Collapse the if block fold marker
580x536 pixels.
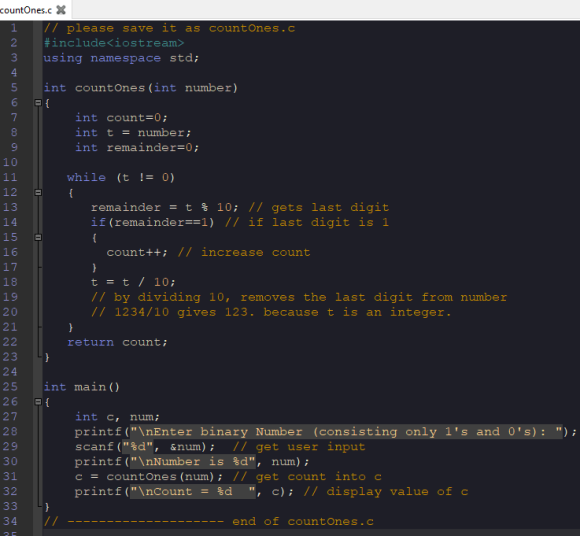[x=38, y=237]
